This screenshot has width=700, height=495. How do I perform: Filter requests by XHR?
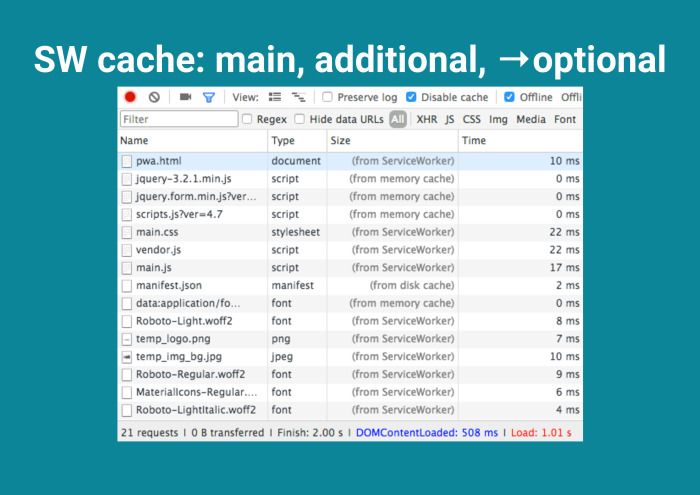click(427, 119)
